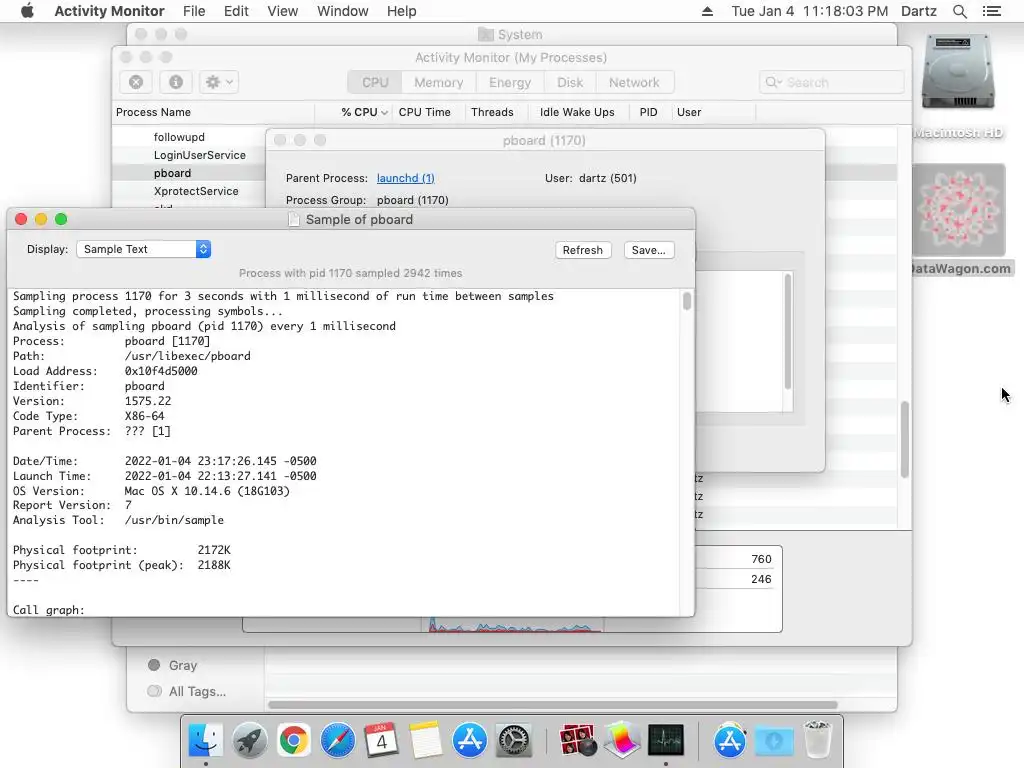Open Grapher from the Dock

622,741
